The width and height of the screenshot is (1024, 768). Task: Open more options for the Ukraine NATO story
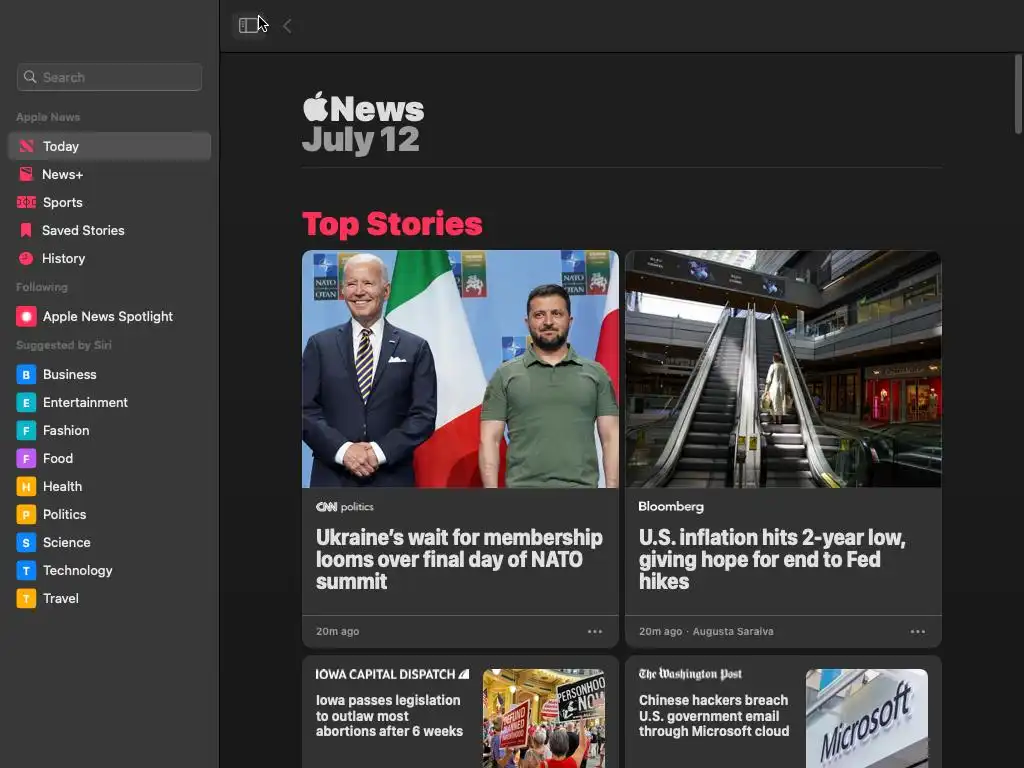[x=595, y=632]
